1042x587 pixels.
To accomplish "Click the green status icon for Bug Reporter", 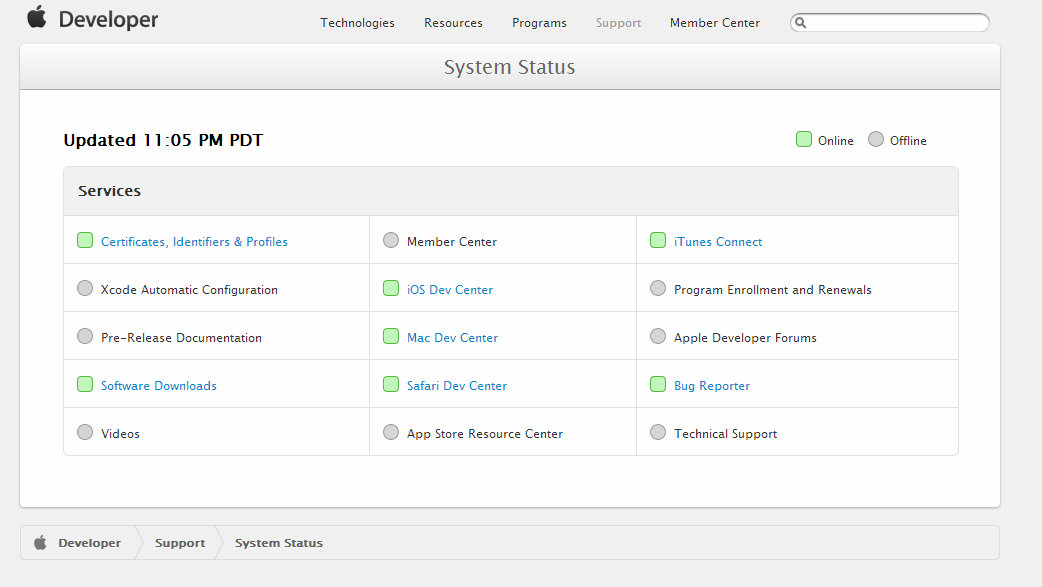I will pyautogui.click(x=658, y=384).
